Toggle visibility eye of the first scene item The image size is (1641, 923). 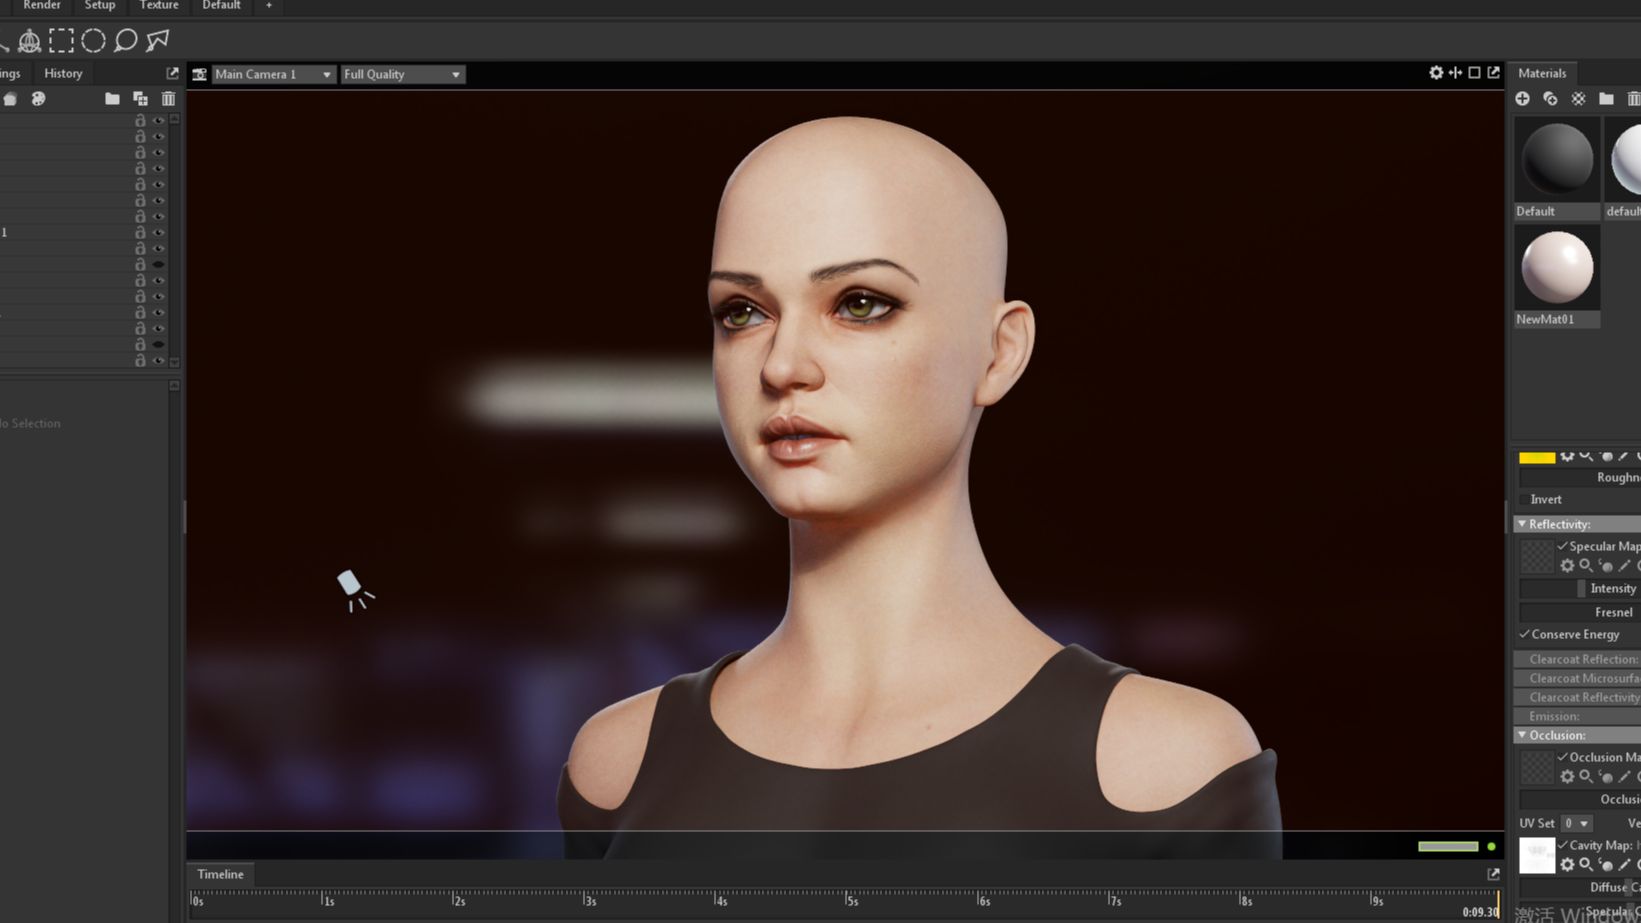tap(158, 120)
